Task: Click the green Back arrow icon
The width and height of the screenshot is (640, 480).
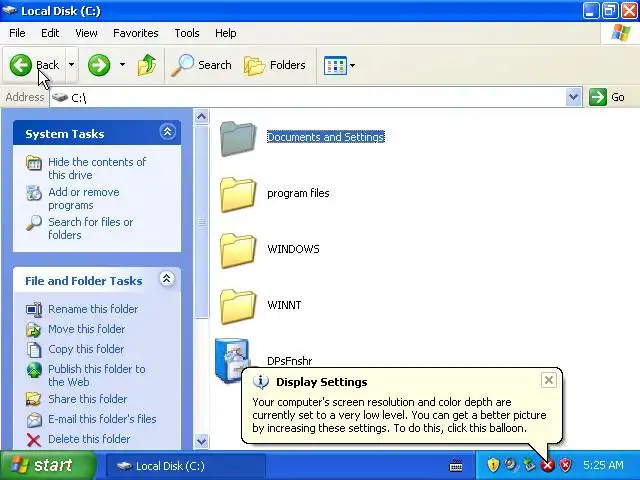Action: tap(20, 65)
